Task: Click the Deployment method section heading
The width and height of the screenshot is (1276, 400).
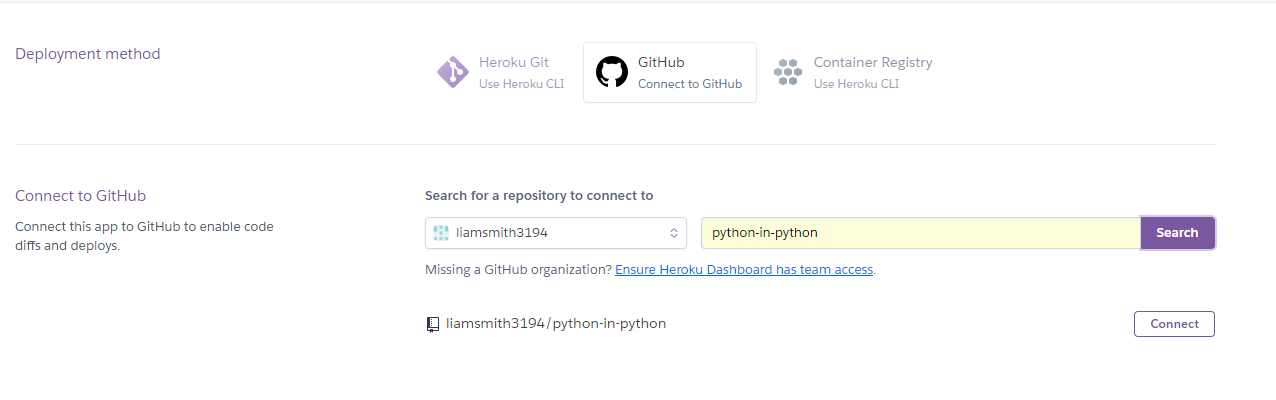Action: click(88, 54)
